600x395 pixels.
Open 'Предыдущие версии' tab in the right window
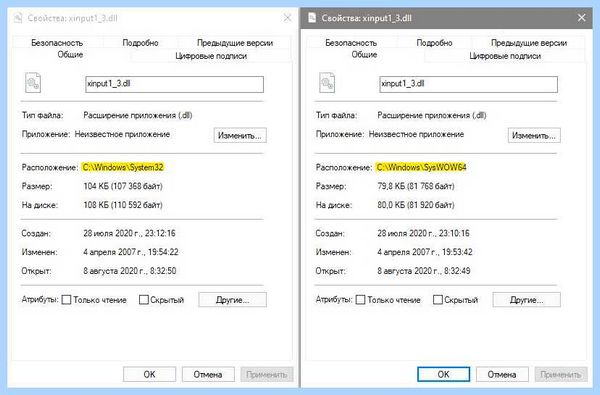[x=529, y=42]
